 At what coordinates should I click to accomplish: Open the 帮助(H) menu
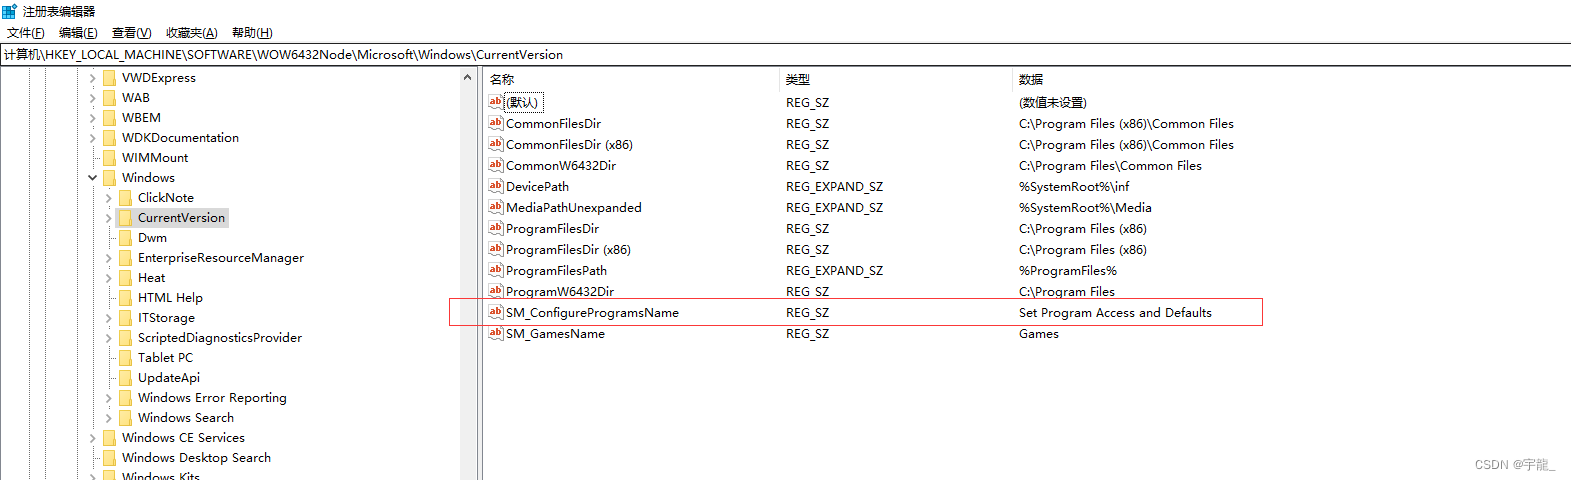[252, 33]
